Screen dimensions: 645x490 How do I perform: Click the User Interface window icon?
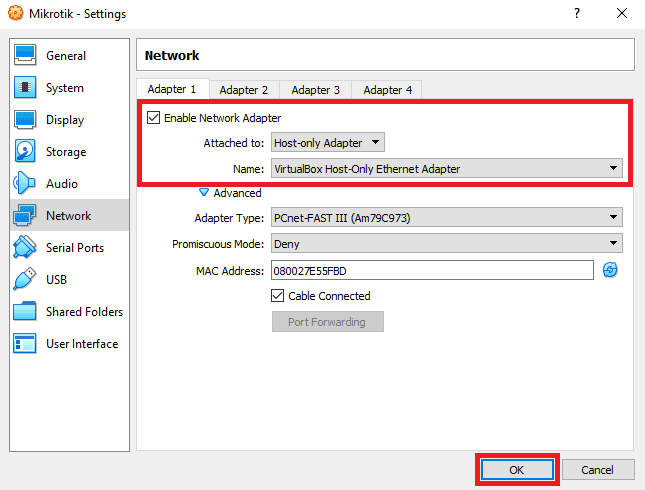click(25, 343)
